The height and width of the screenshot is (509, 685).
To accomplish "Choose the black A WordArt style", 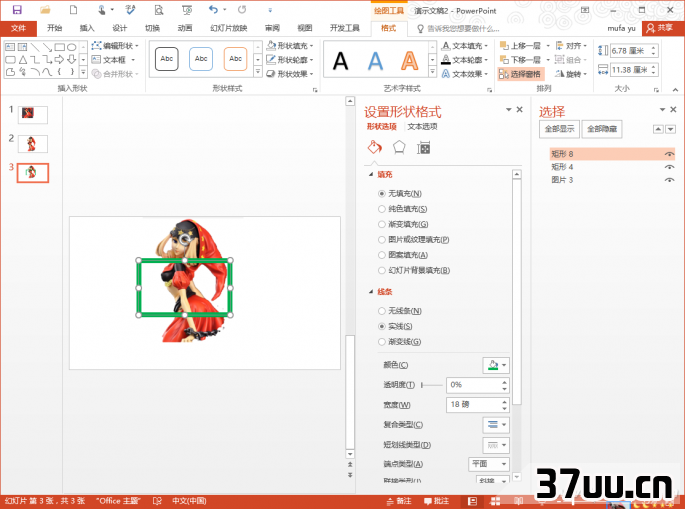I will [x=340, y=60].
